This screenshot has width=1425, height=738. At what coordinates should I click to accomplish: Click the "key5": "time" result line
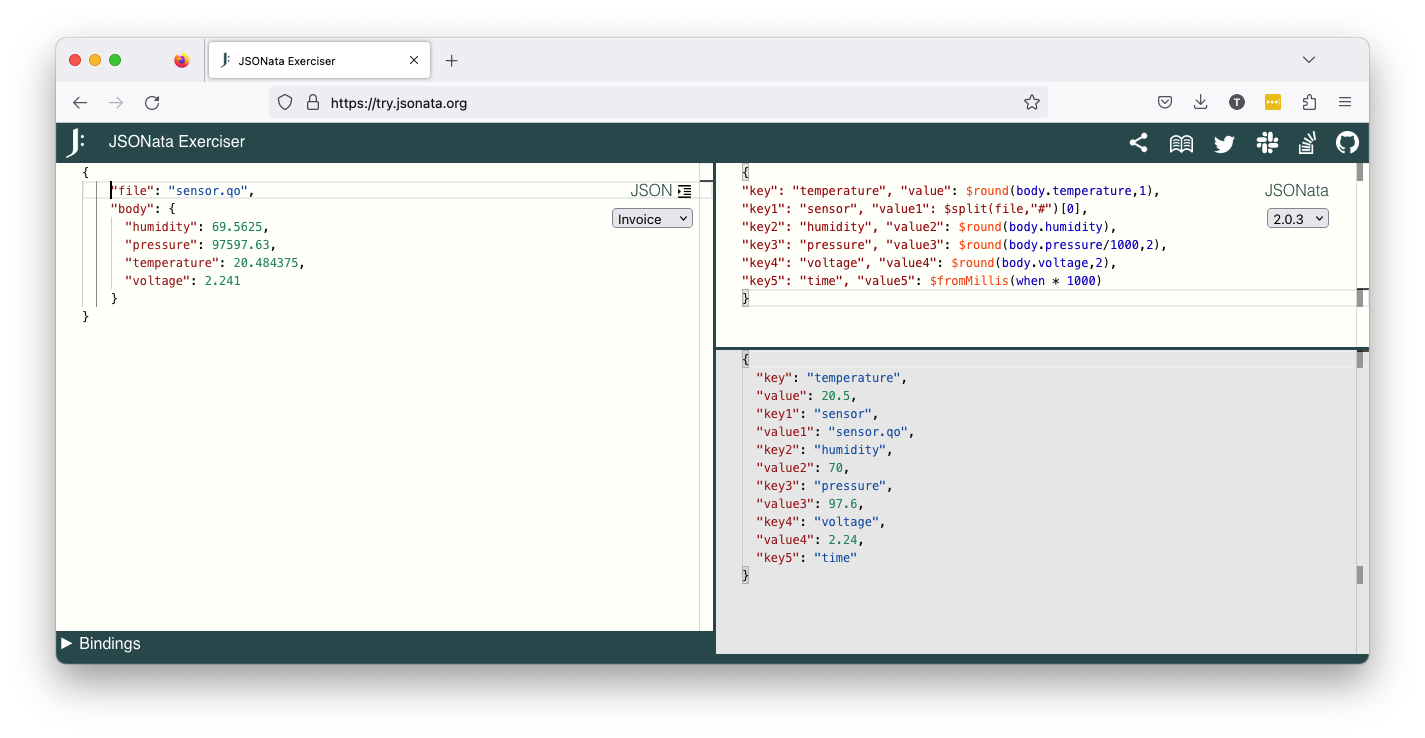[x=807, y=558]
